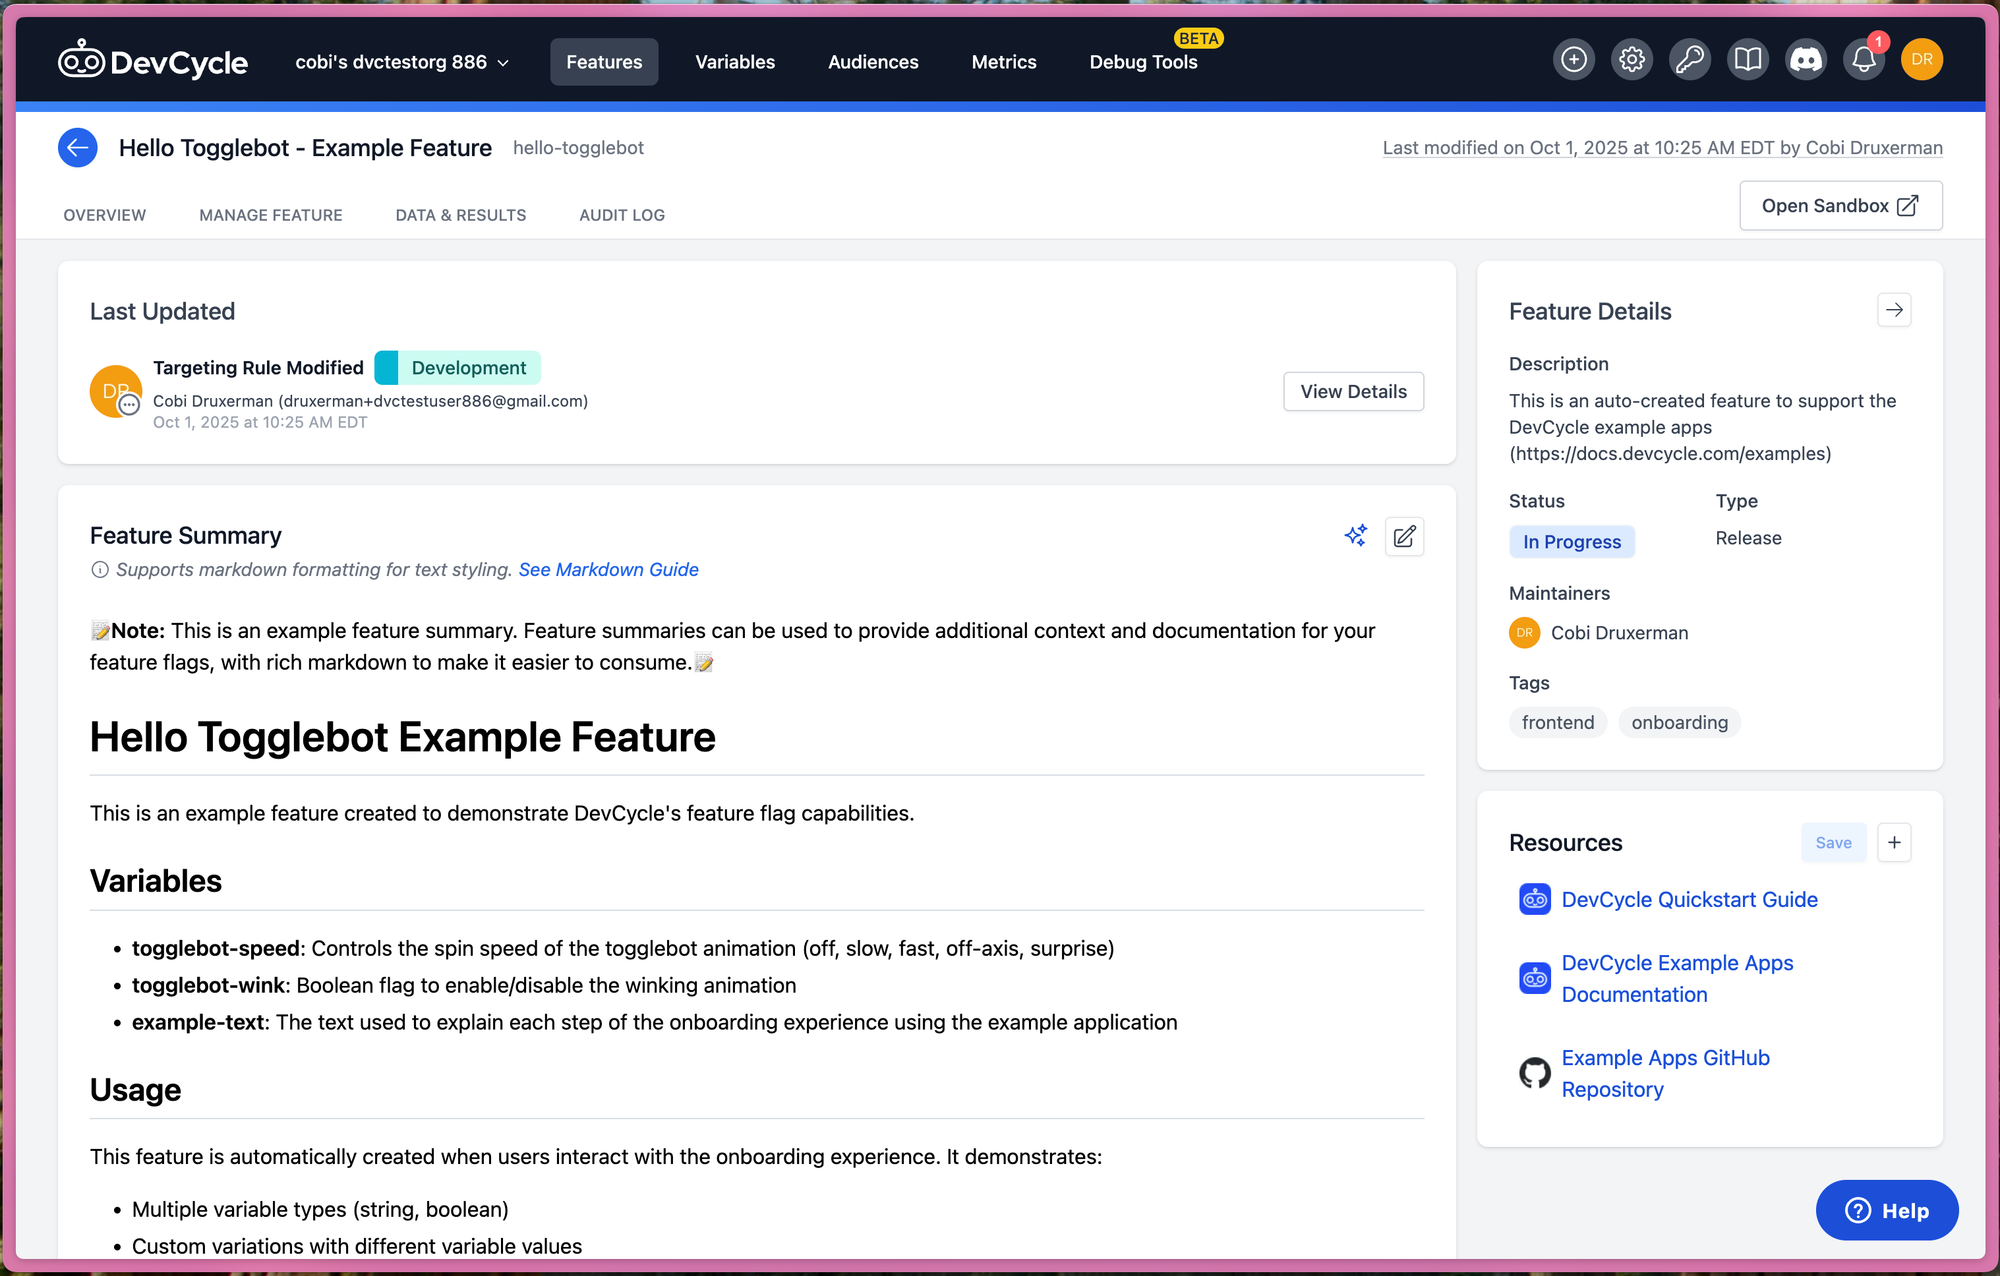Open the See Markdown Guide link

click(x=608, y=570)
